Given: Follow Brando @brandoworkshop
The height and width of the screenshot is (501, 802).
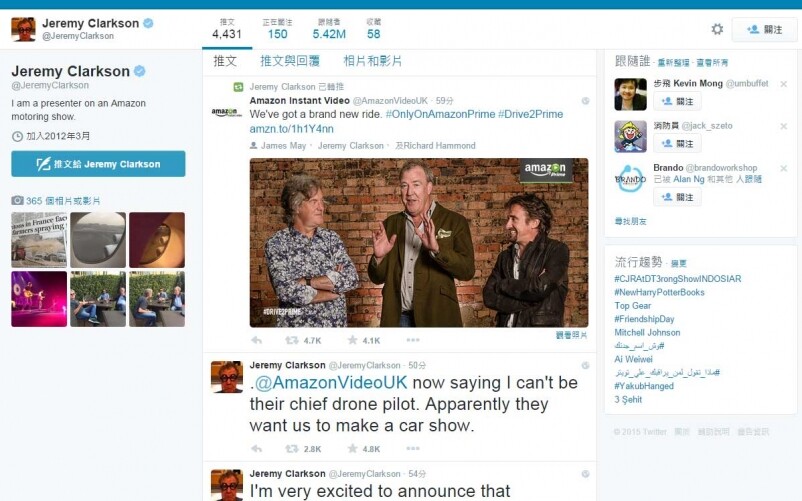Looking at the screenshot, I should tap(677, 197).
